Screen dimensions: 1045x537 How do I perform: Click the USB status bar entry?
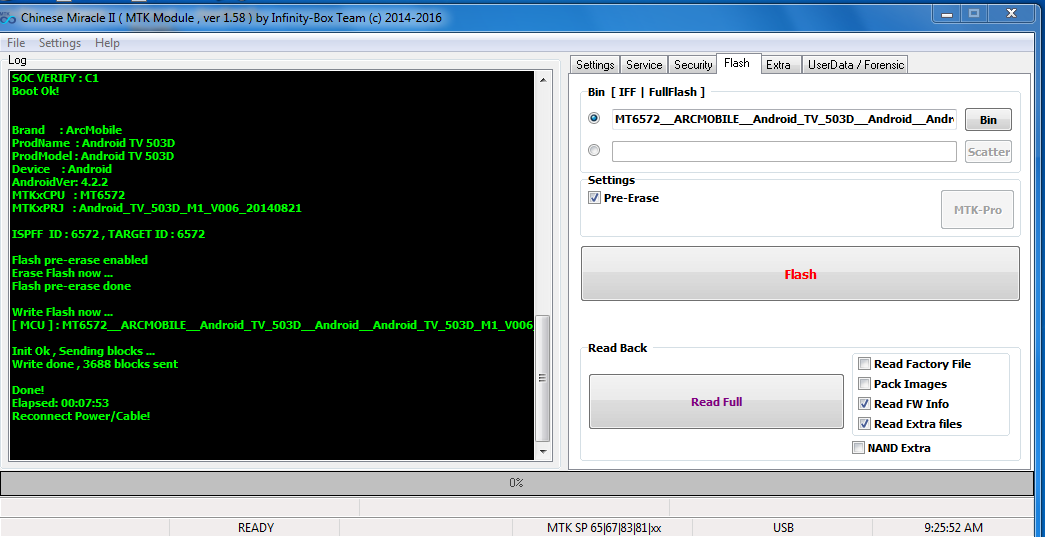(x=784, y=528)
